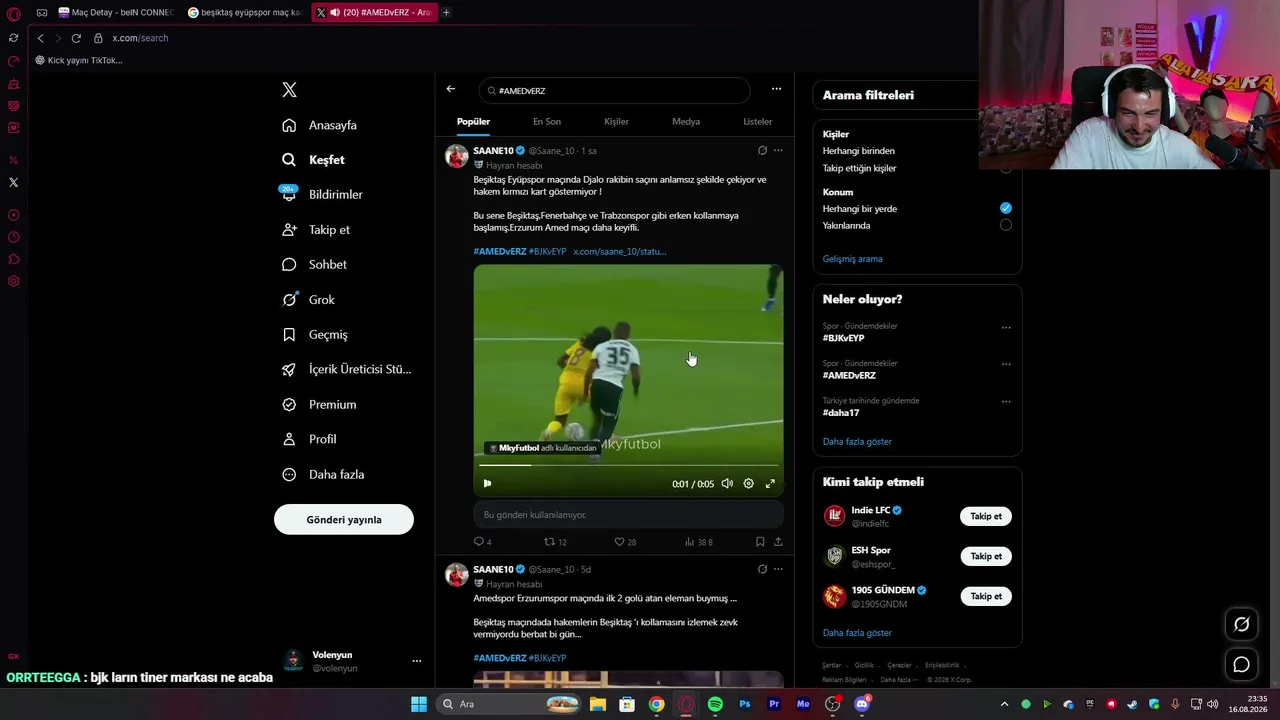Open Sohbet chat messages
Viewport: 1280px width, 720px height.
pyautogui.click(x=314, y=265)
